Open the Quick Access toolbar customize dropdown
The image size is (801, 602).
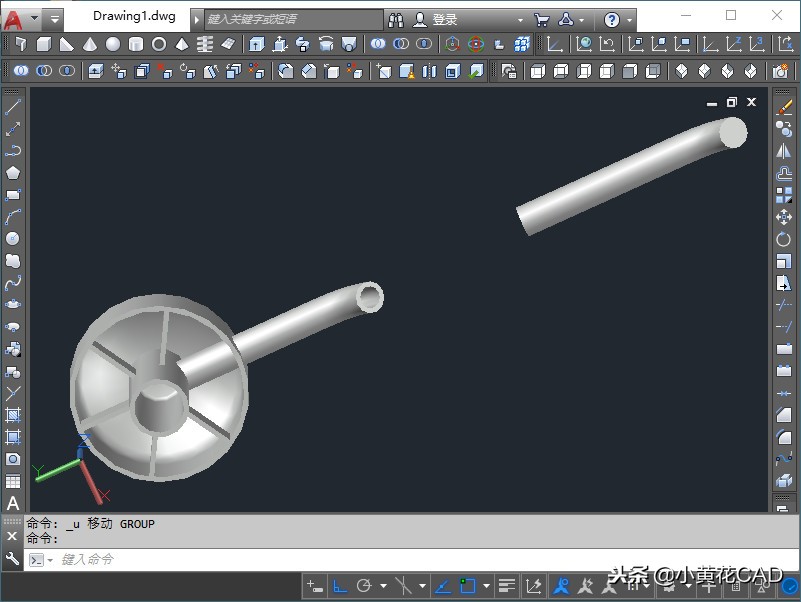click(x=54, y=19)
